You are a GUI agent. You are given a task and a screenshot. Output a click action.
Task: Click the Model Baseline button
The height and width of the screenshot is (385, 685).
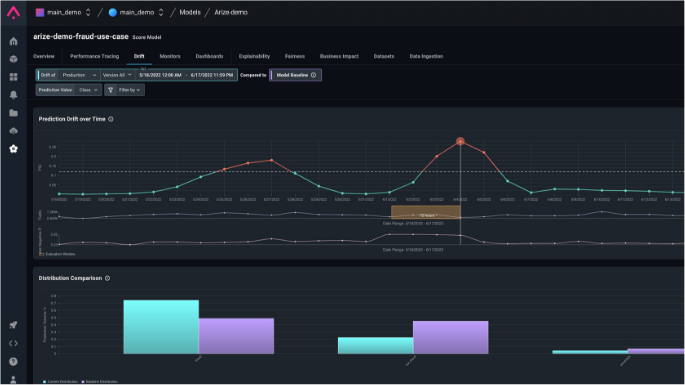click(295, 75)
